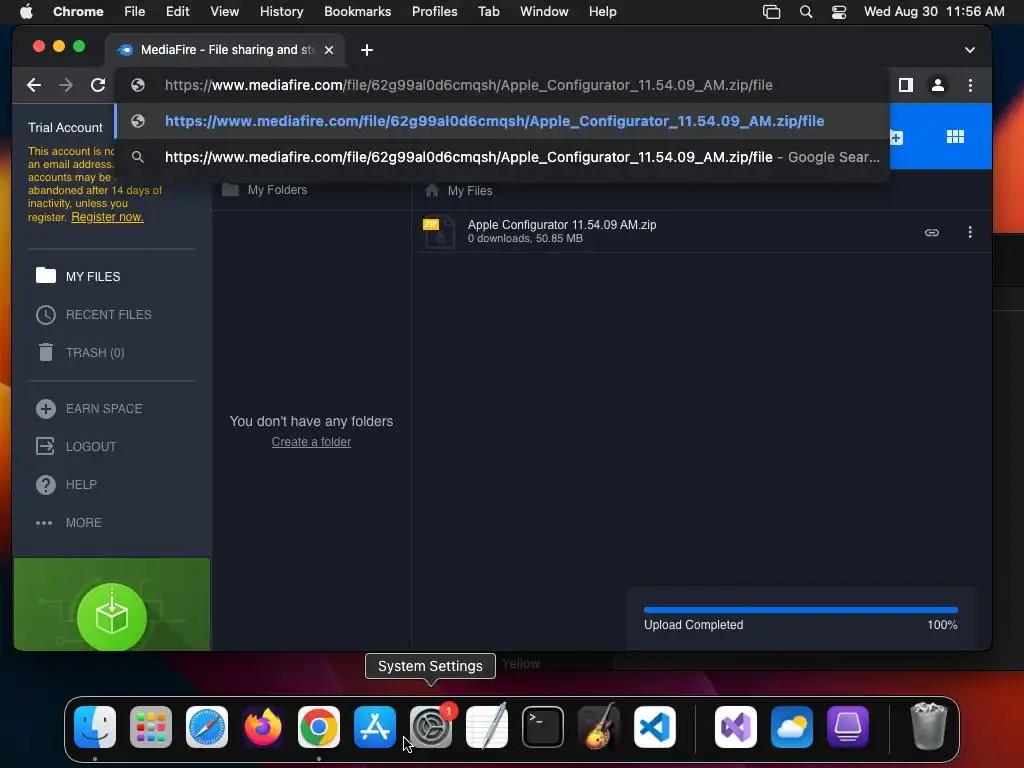Open Weather app from the Dock

[x=792, y=727]
